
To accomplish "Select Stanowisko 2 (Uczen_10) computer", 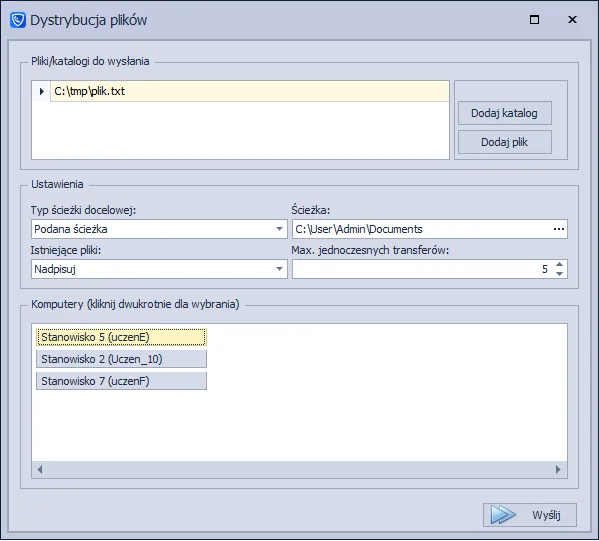I will pyautogui.click(x=121, y=359).
